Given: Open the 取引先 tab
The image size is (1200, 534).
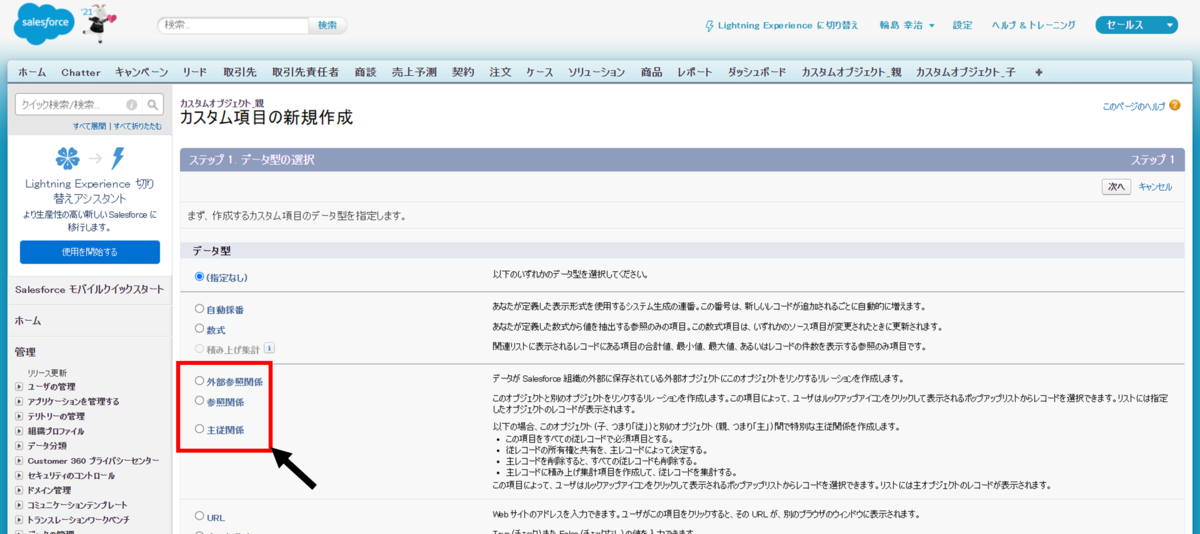Looking at the screenshot, I should [x=240, y=72].
